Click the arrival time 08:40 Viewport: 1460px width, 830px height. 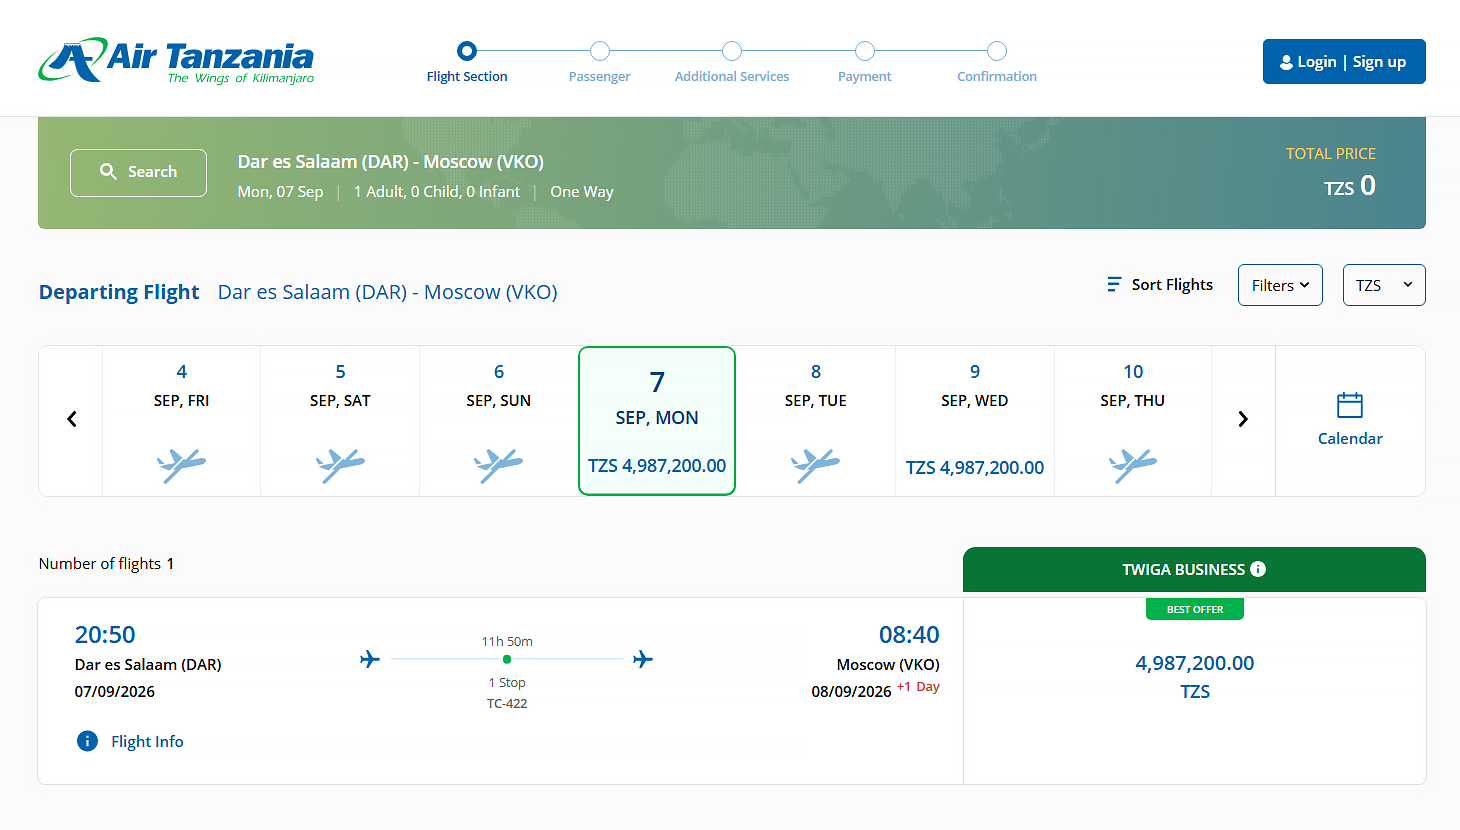click(x=909, y=634)
